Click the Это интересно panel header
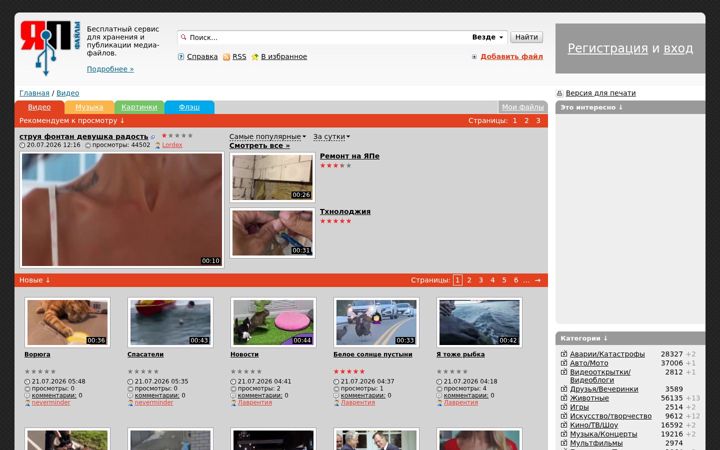Image resolution: width=720 pixels, height=450 pixels. point(630,107)
